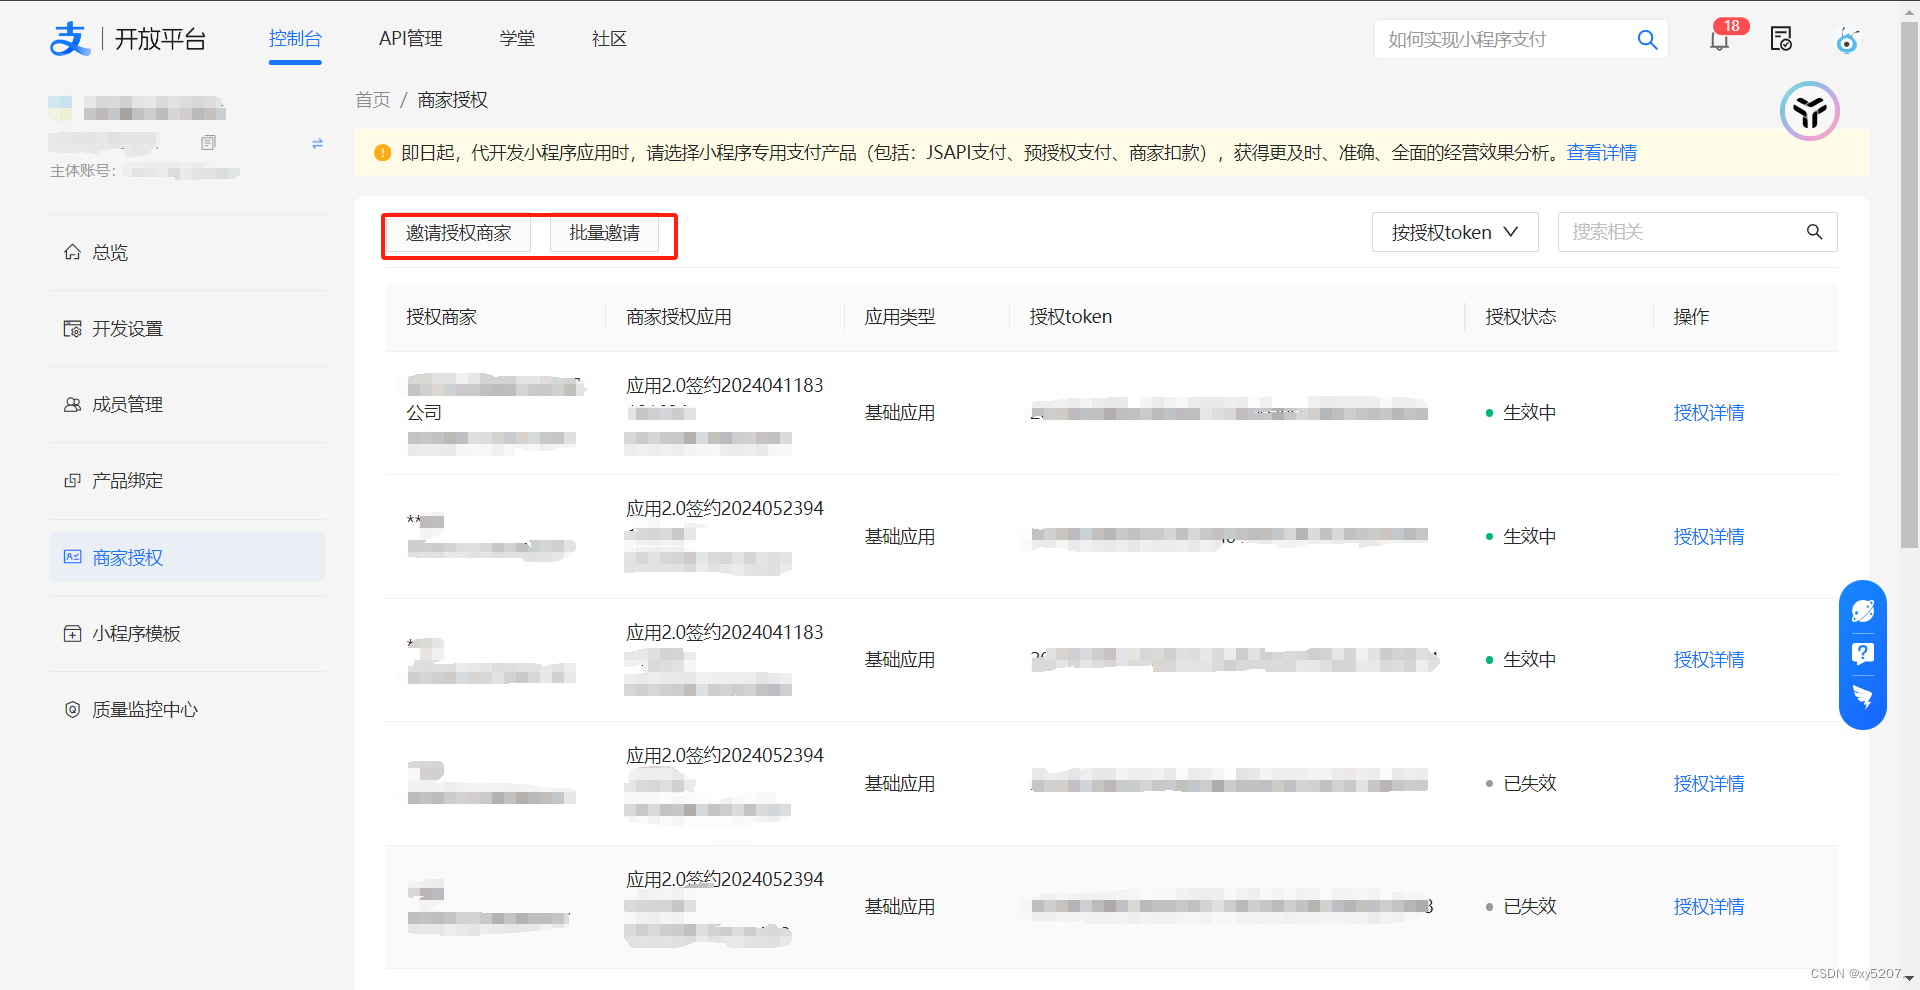Click the floating feedback bird icon

[1863, 696]
